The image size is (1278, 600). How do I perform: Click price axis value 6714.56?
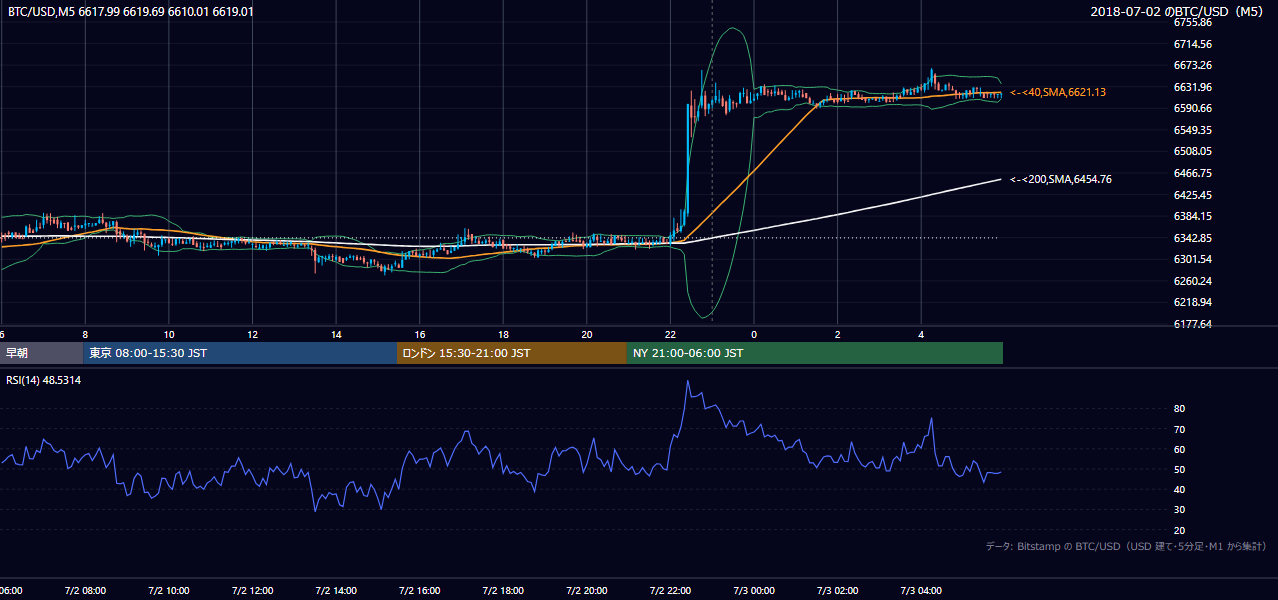tap(1193, 44)
